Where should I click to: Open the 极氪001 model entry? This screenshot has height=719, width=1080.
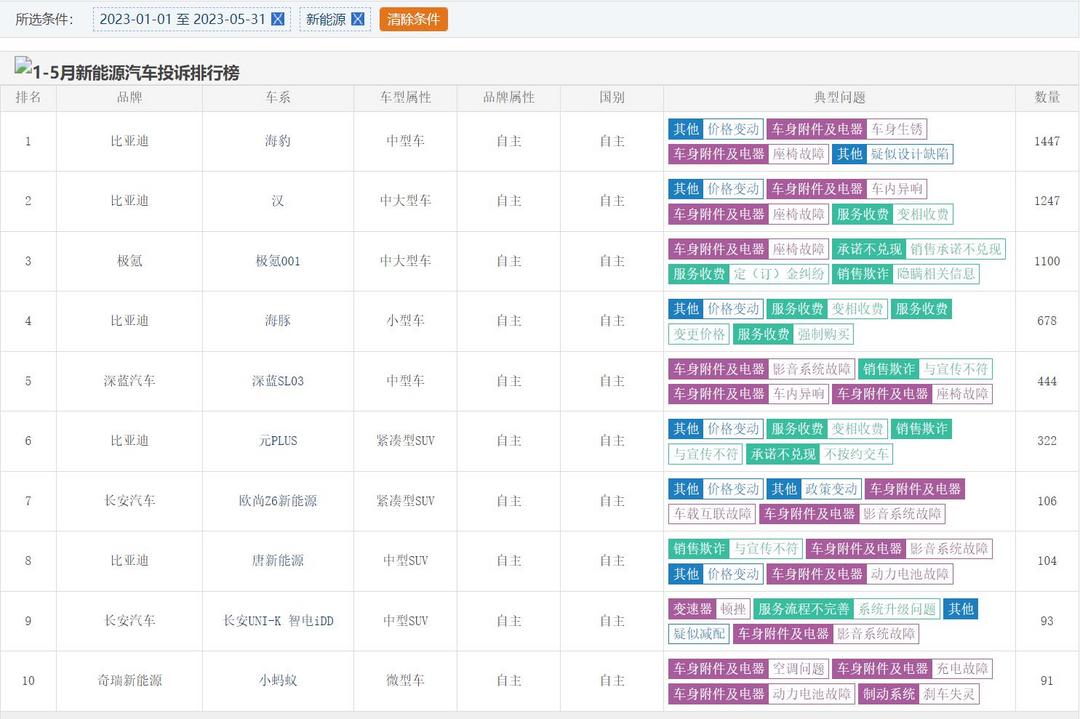(278, 261)
